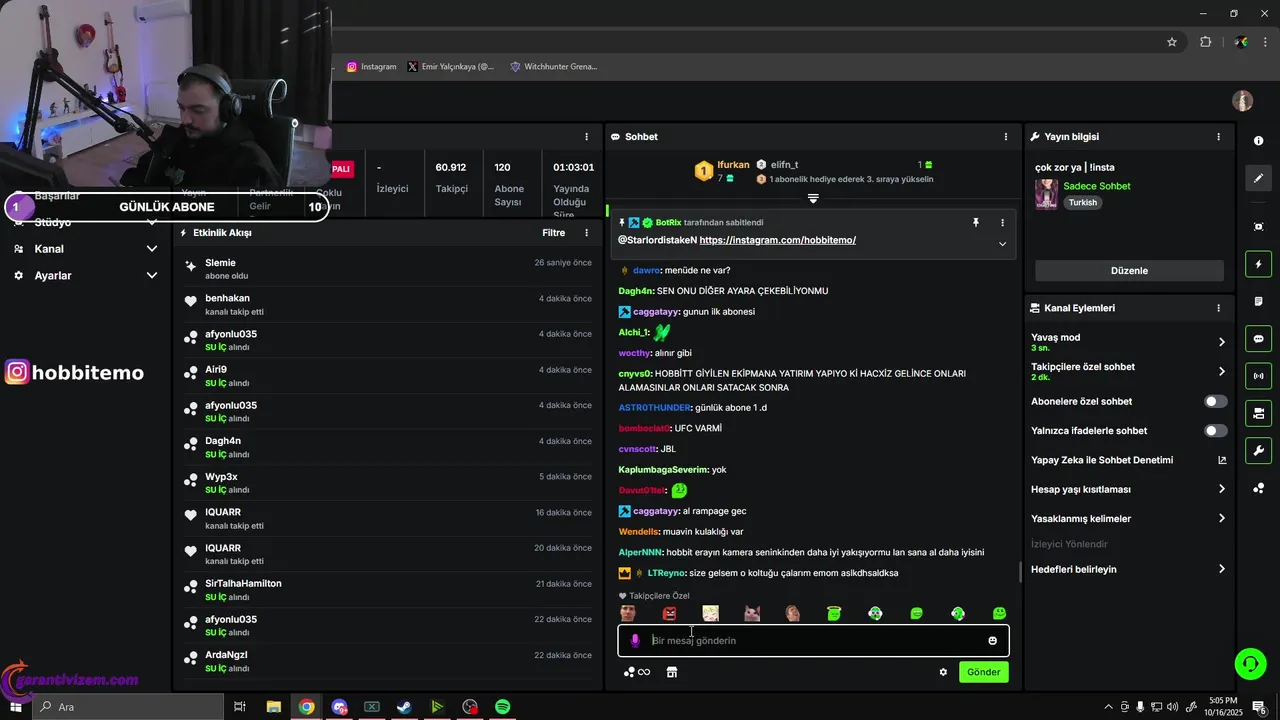
Task: Open Yasaklanmış kelimeler options
Action: click(x=1129, y=519)
